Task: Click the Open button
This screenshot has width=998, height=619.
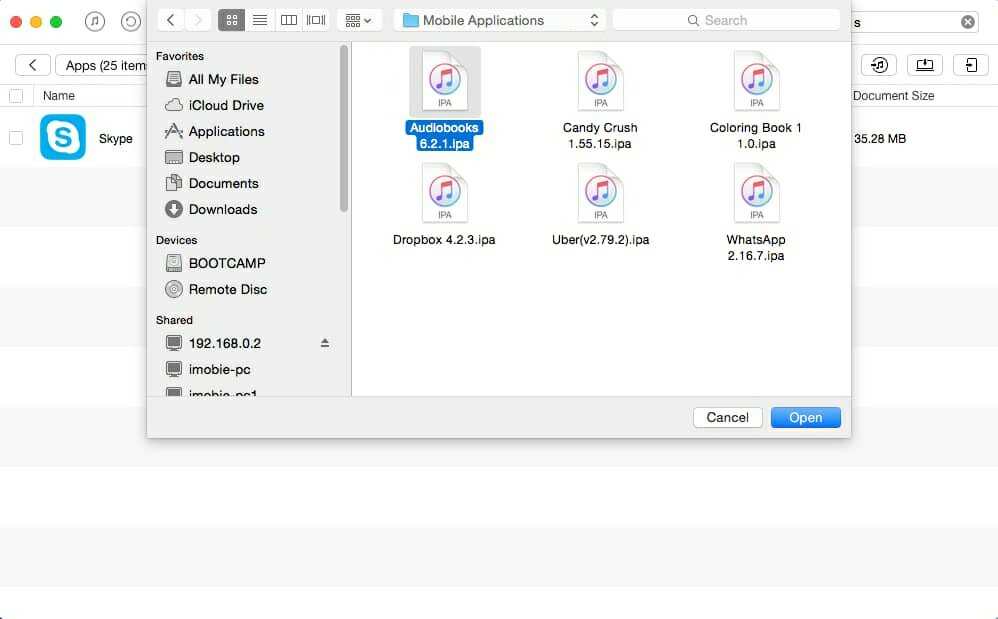Action: tap(806, 417)
